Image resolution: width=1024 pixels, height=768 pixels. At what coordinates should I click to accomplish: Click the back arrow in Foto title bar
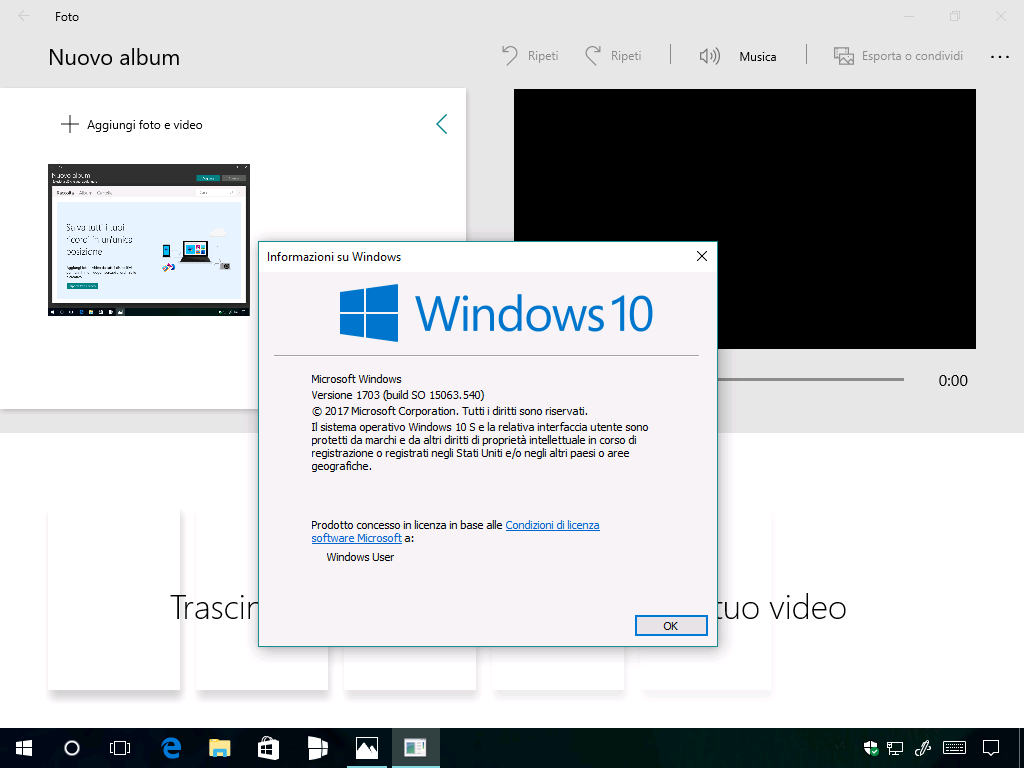pyautogui.click(x=24, y=16)
